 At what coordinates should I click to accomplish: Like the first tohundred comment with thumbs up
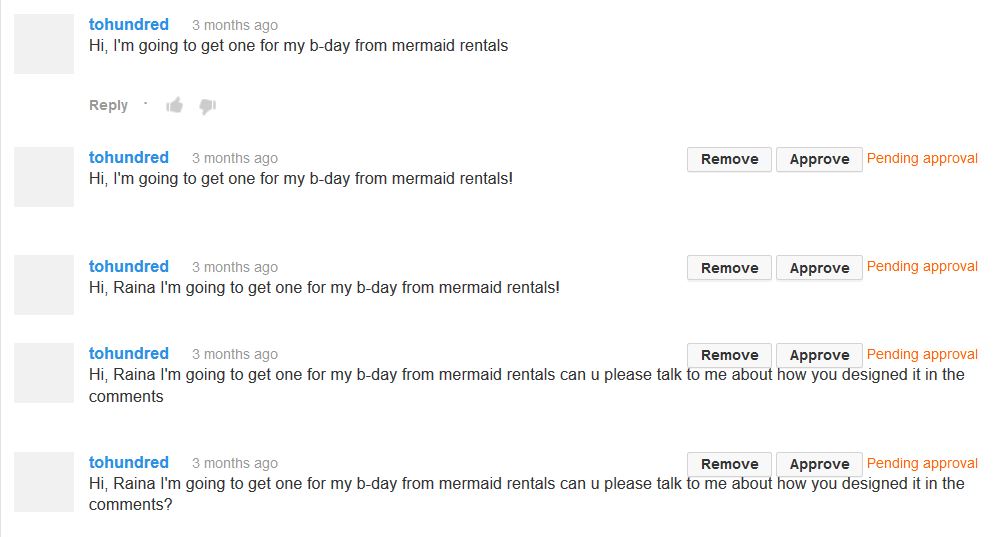point(175,105)
